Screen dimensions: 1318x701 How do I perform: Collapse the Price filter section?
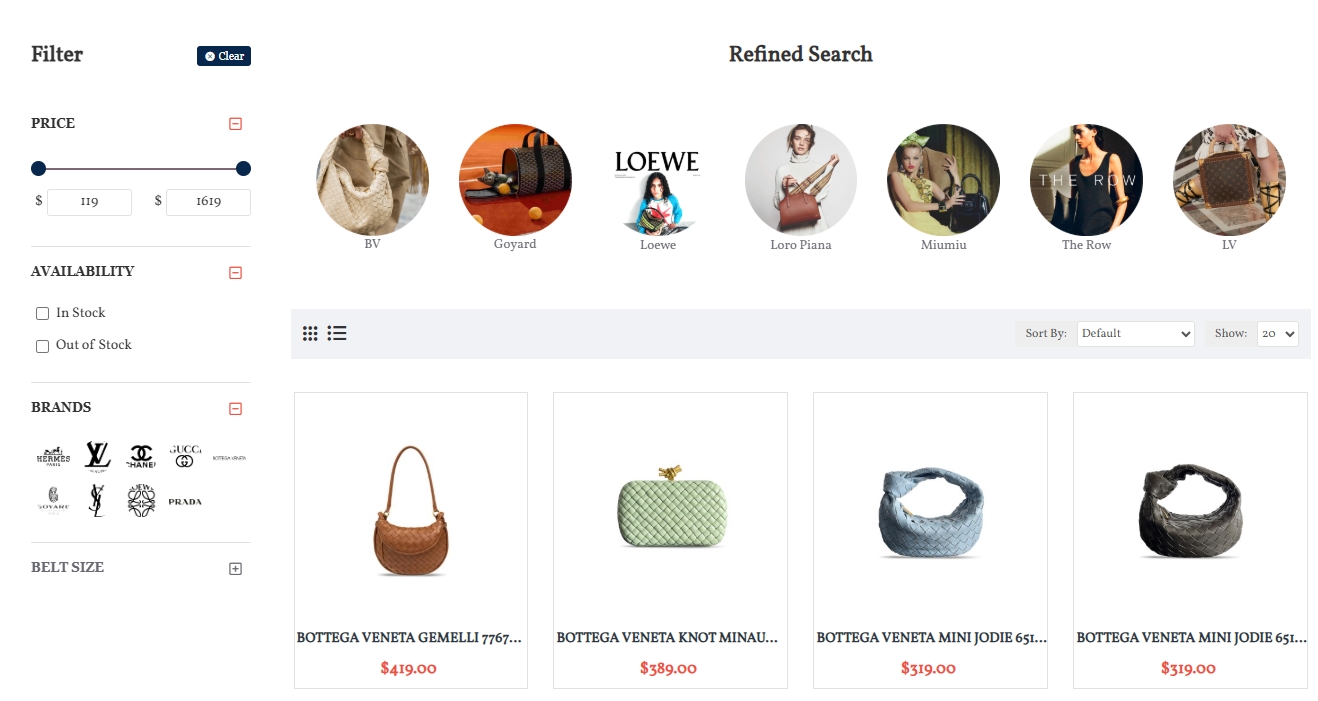[x=236, y=124]
